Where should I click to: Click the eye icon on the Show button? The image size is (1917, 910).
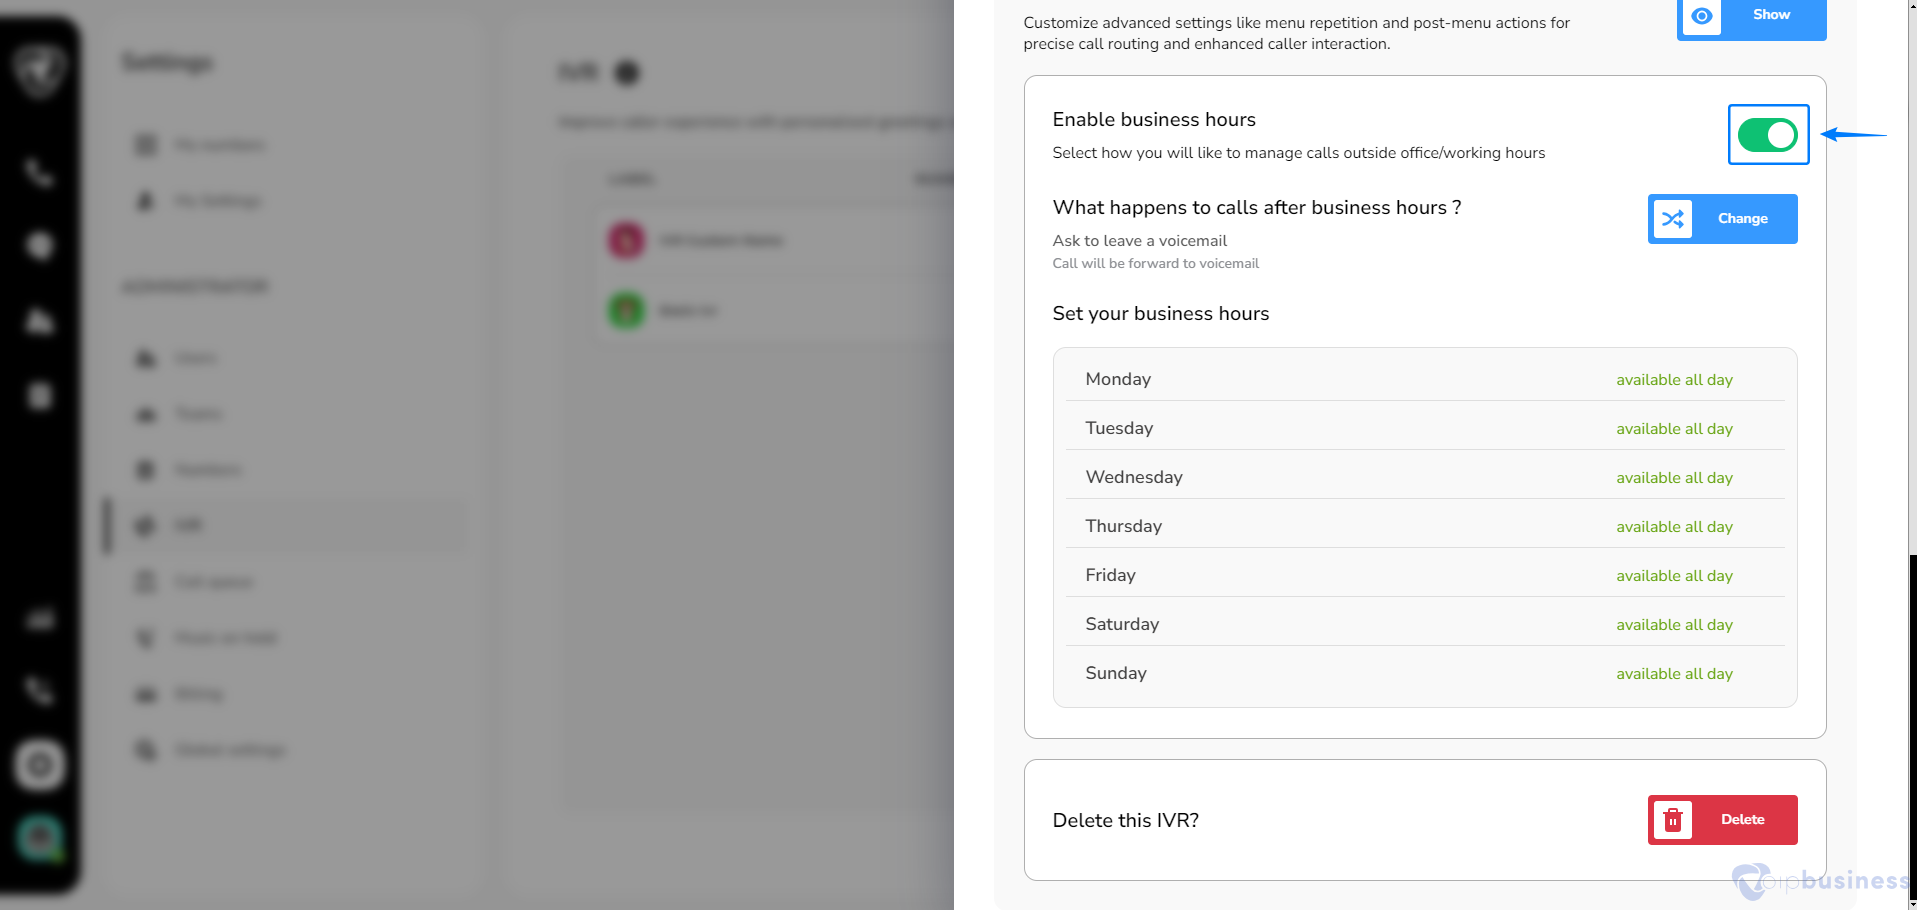1701,16
